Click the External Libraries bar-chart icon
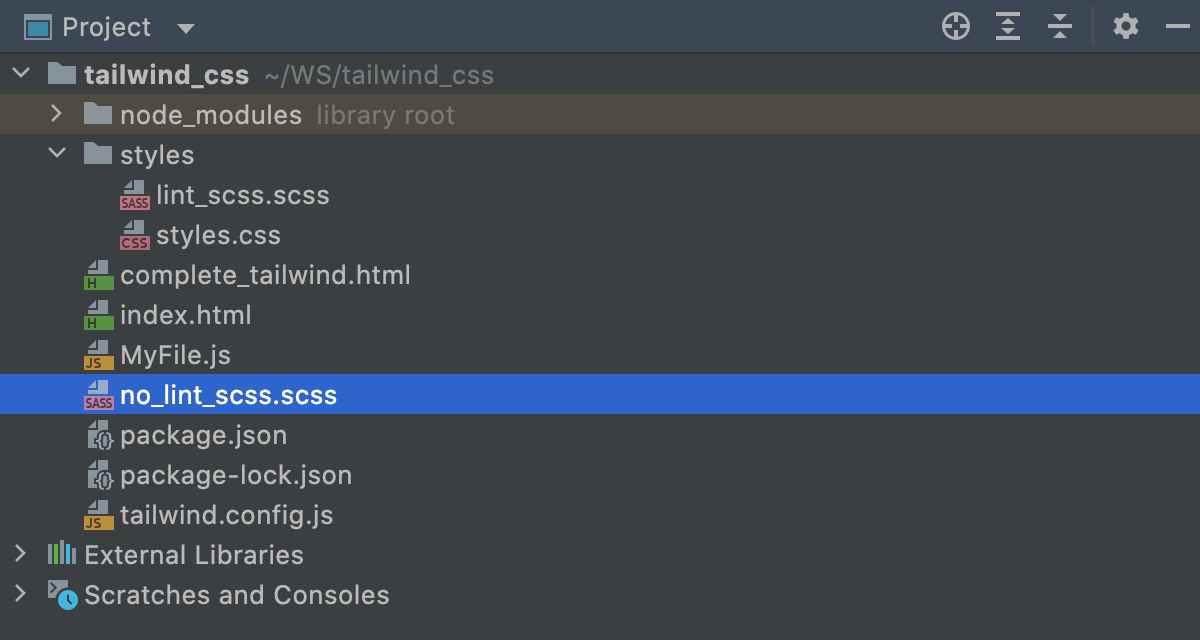This screenshot has width=1200, height=640. click(62, 554)
